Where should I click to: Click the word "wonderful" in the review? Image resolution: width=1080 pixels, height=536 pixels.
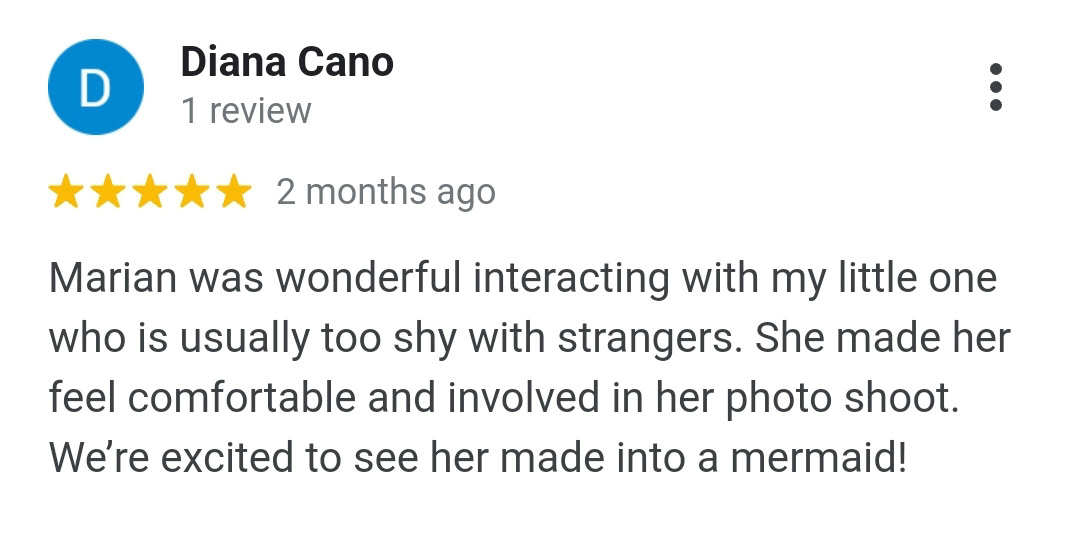point(368,278)
